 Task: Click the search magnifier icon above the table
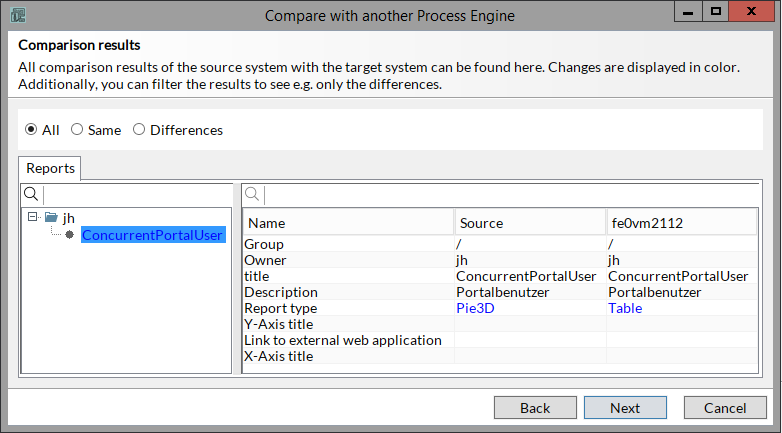253,194
